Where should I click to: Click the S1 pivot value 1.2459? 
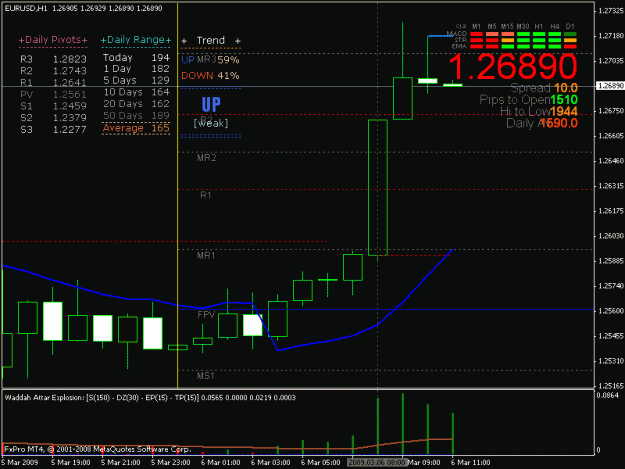(70, 106)
